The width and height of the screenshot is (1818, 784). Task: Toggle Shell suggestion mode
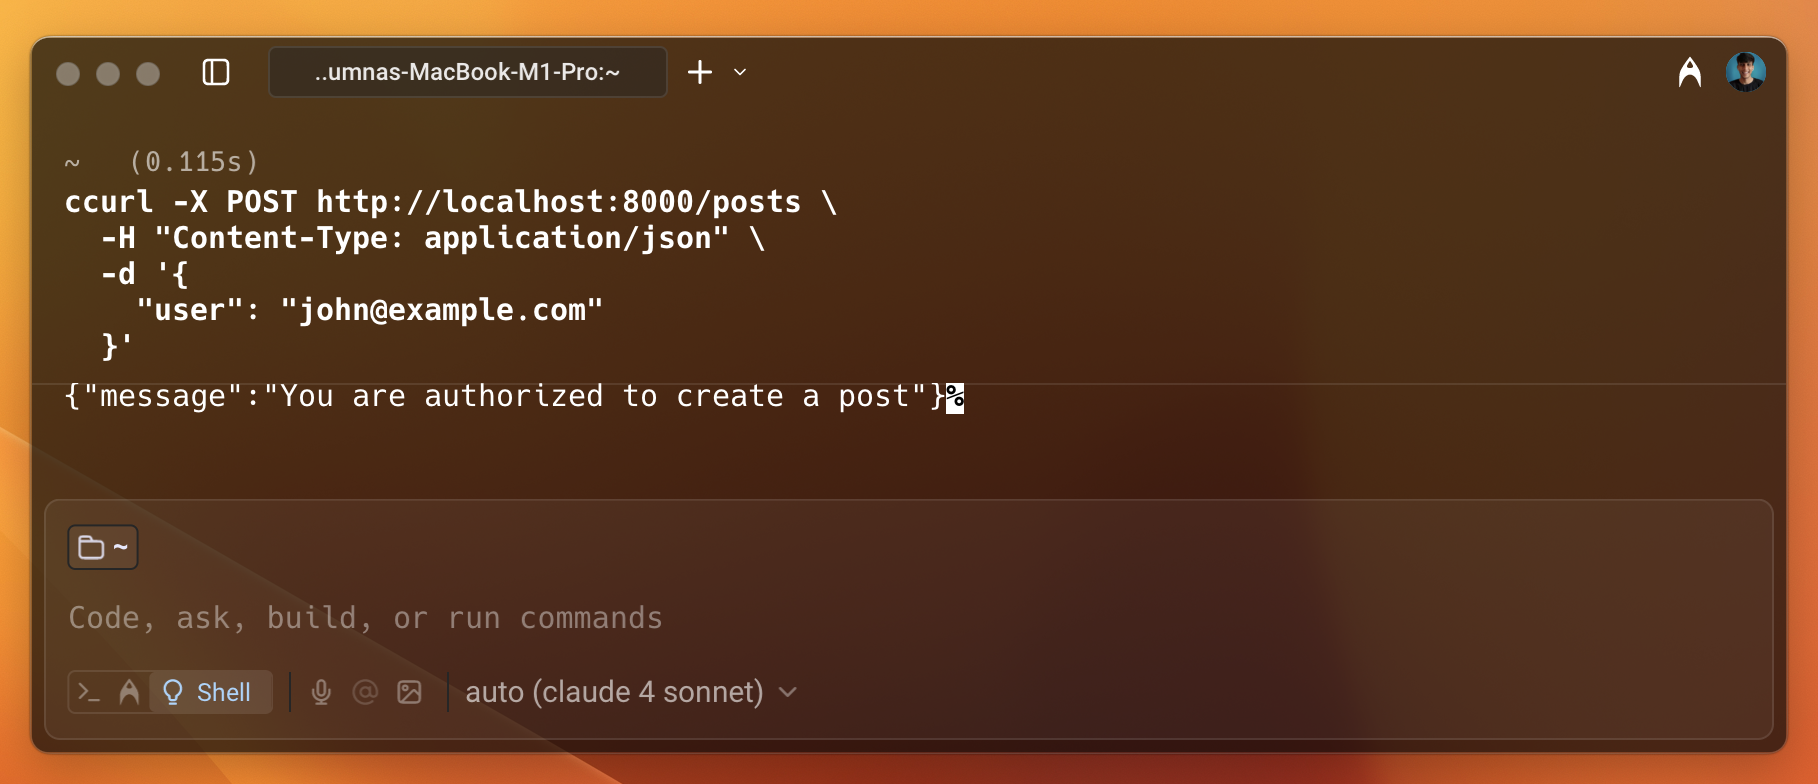click(210, 691)
